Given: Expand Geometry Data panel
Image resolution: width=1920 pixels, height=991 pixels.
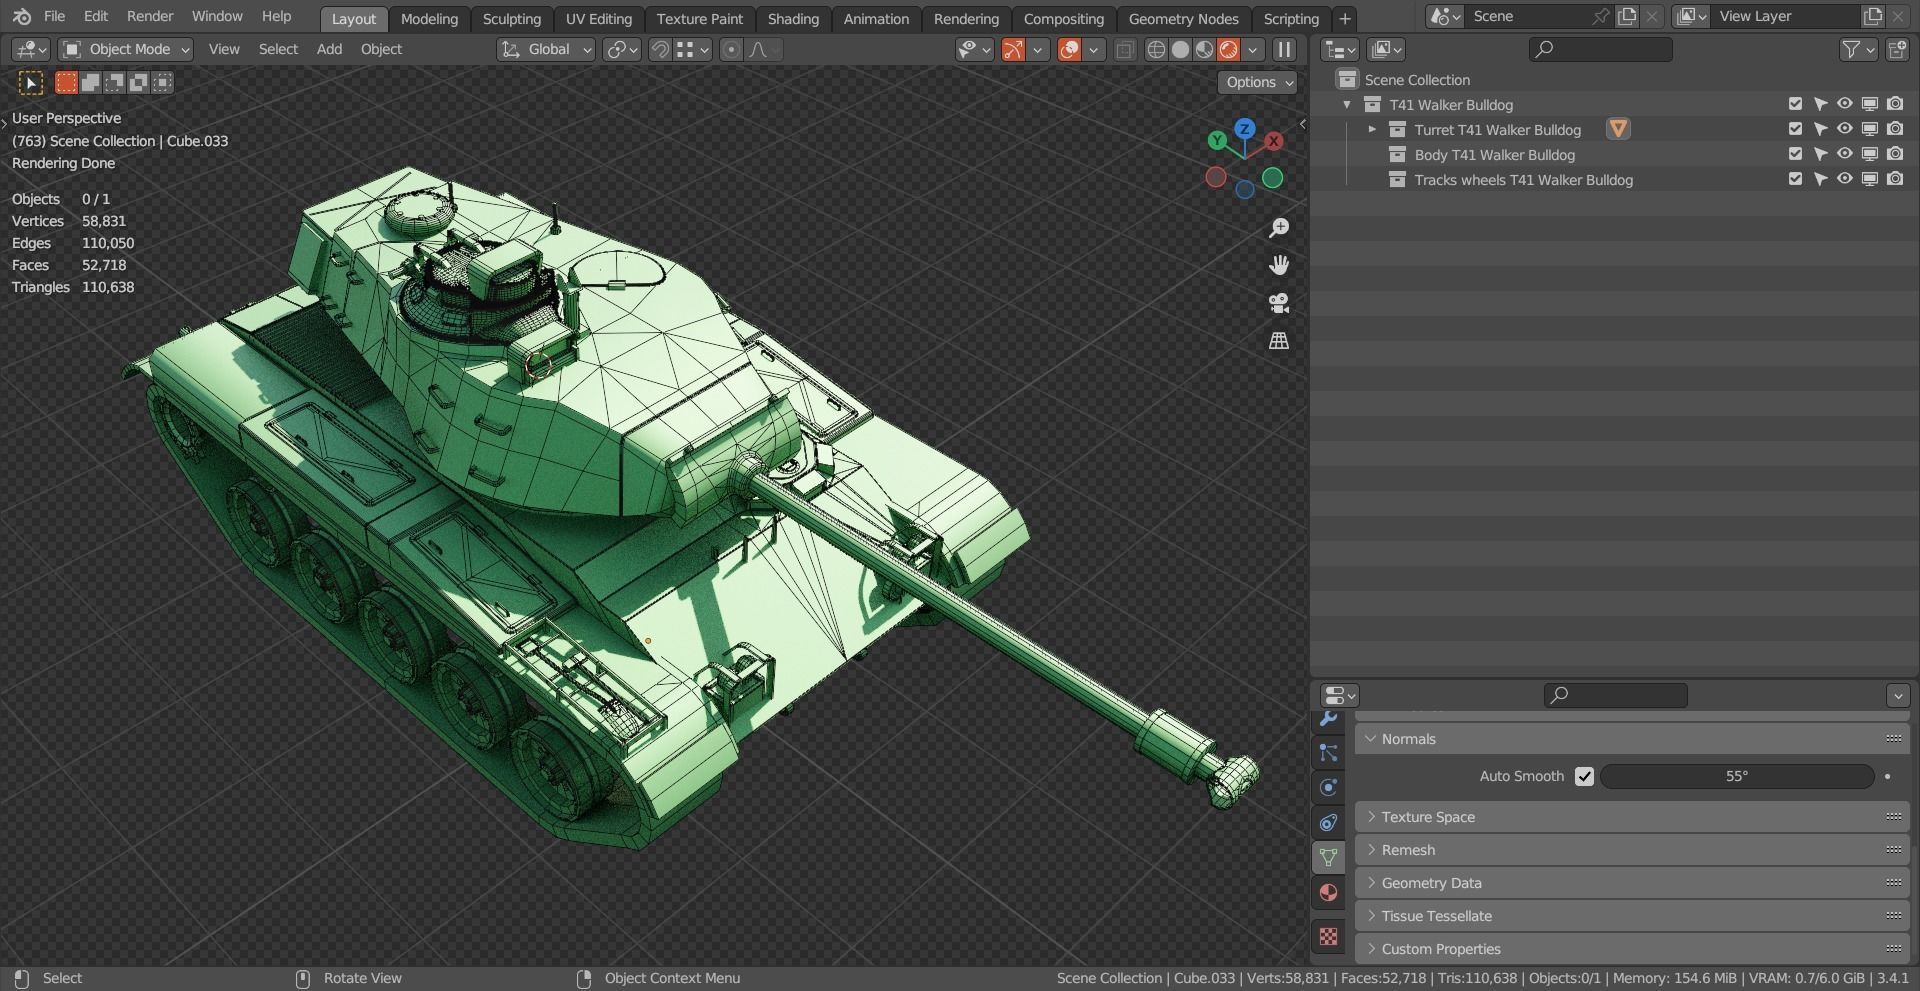Looking at the screenshot, I should click(x=1632, y=883).
